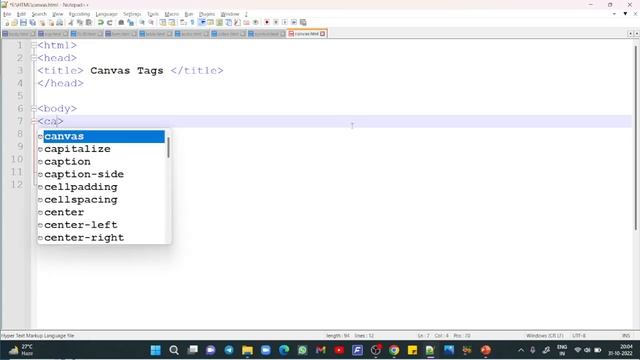The height and width of the screenshot is (360, 640).
Task: Create a new file with the New toolbar icon
Action: click(x=7, y=22)
